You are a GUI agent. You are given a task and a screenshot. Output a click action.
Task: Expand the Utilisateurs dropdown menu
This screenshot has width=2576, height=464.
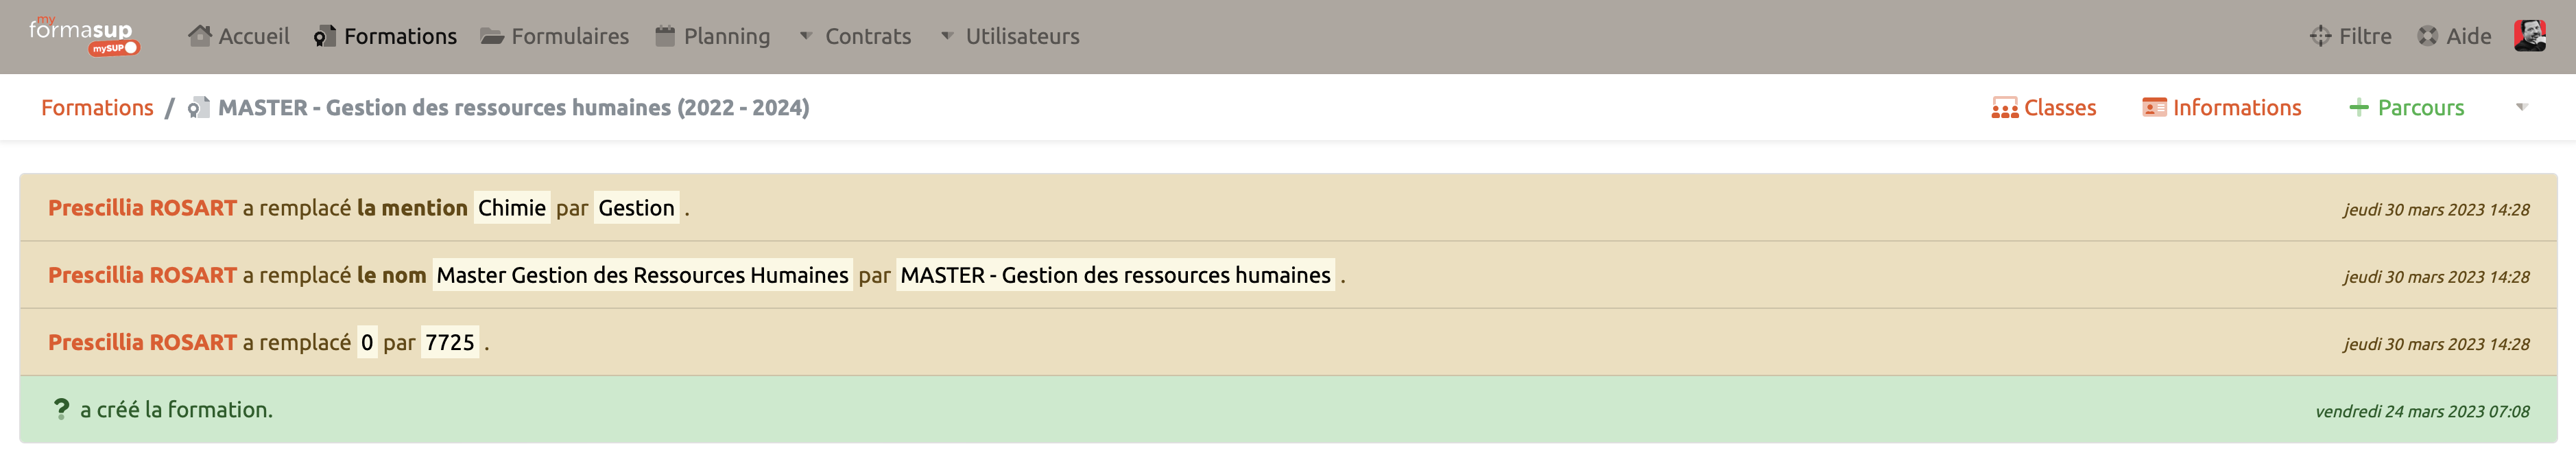pos(1010,36)
